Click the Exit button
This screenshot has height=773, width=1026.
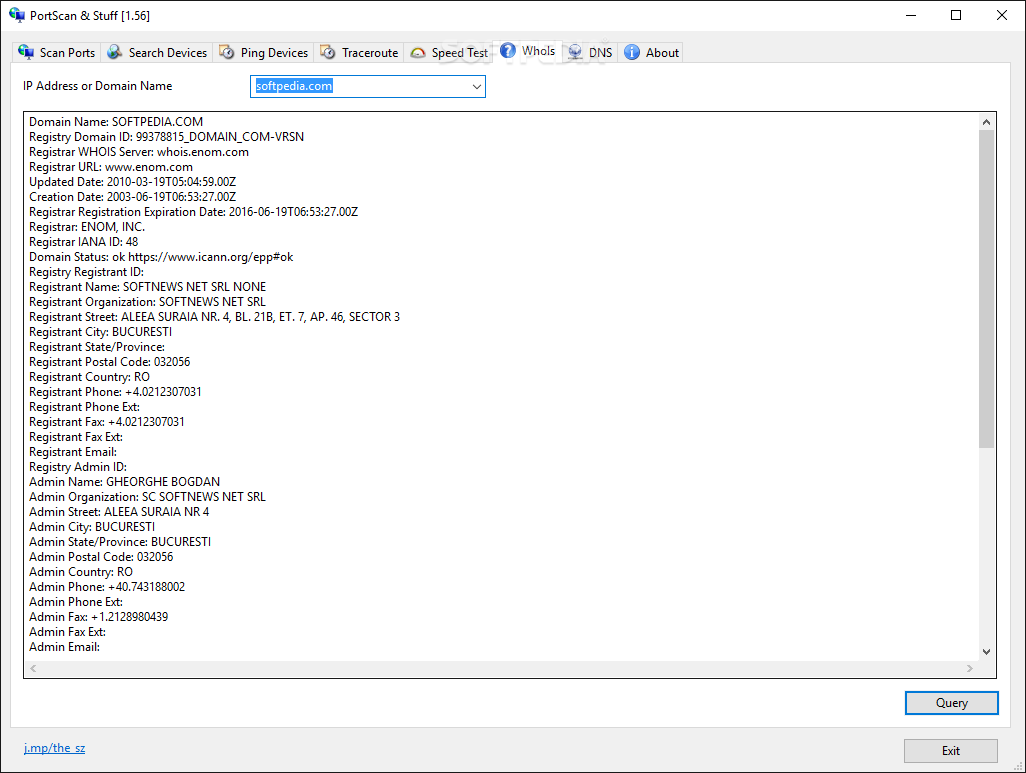(951, 751)
